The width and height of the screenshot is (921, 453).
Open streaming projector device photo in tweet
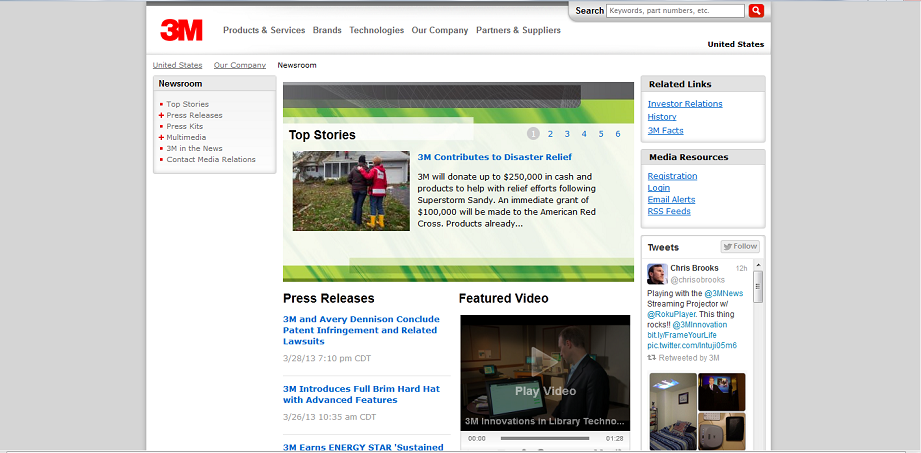pyautogui.click(x=722, y=431)
